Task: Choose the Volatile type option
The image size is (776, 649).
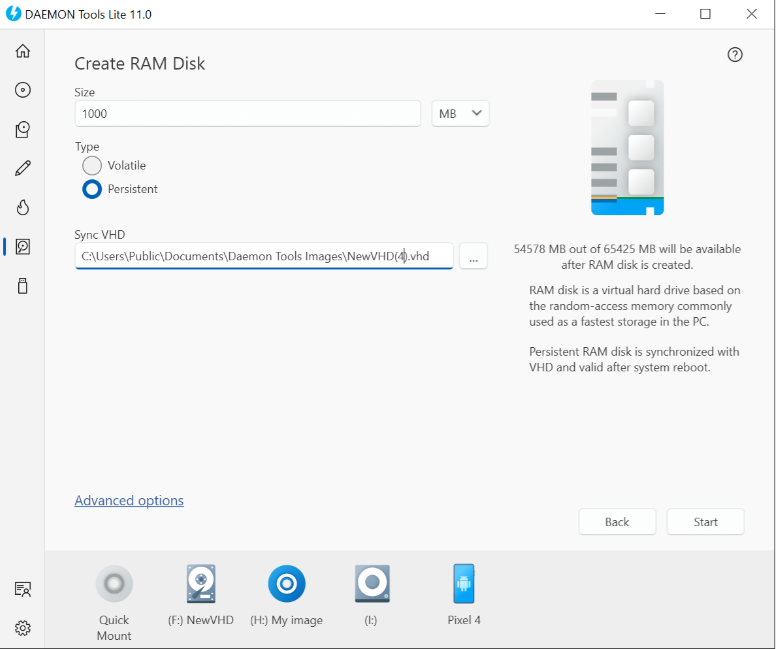Action: [x=92, y=165]
